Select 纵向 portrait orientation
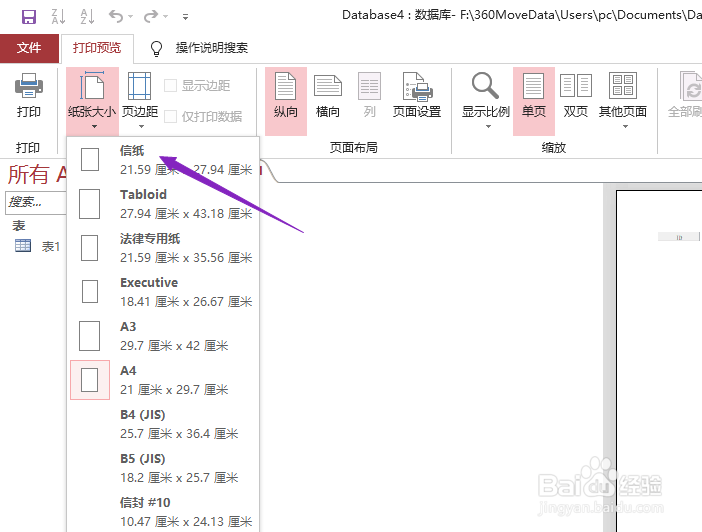This screenshot has width=702, height=532. [x=286, y=101]
